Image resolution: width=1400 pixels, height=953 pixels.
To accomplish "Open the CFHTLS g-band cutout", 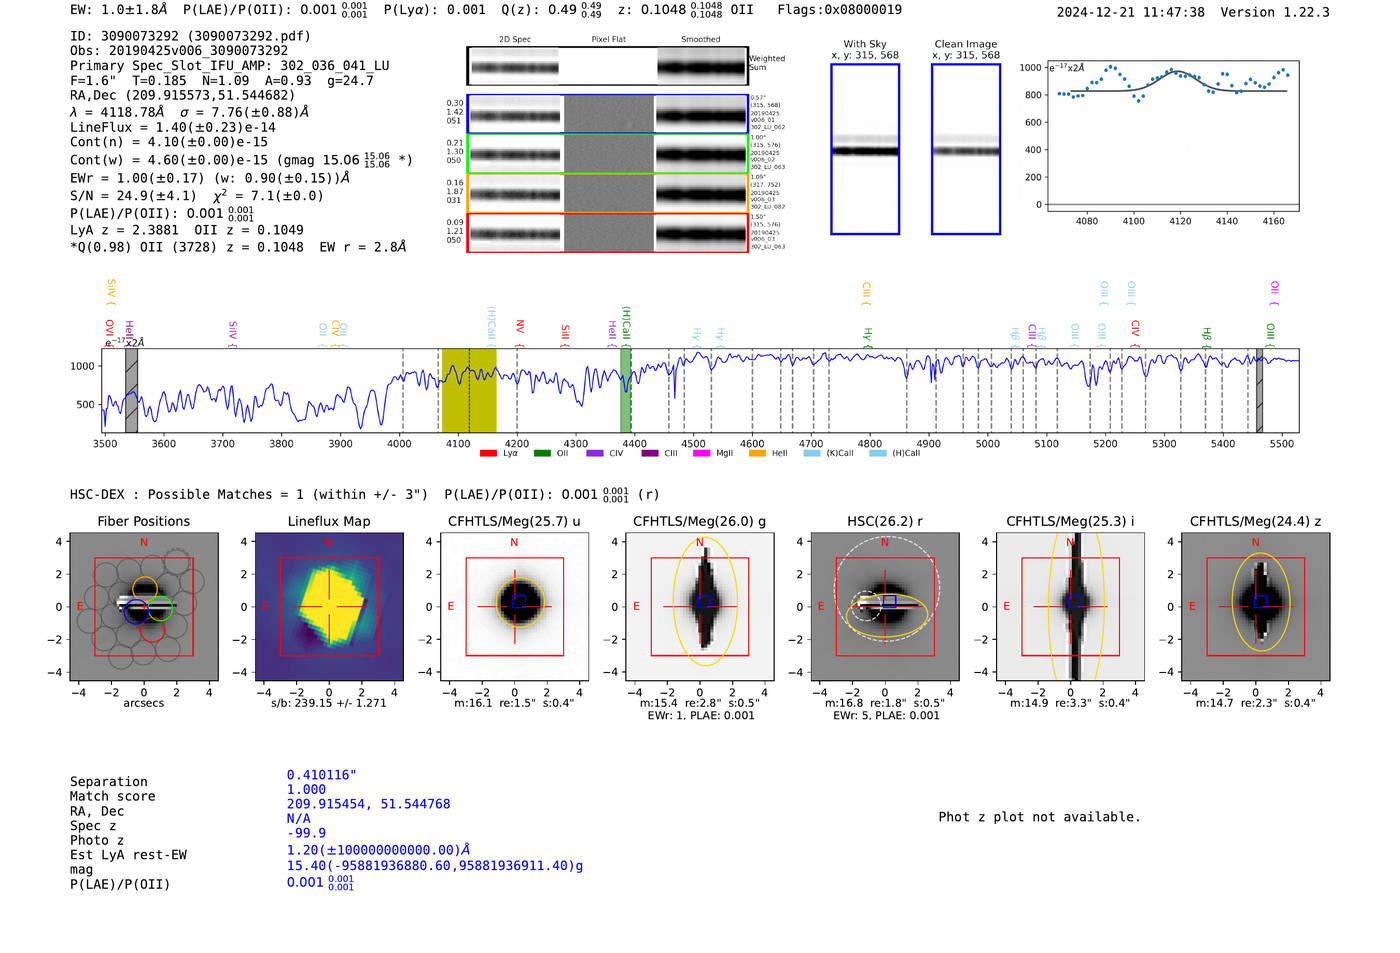I will (700, 607).
